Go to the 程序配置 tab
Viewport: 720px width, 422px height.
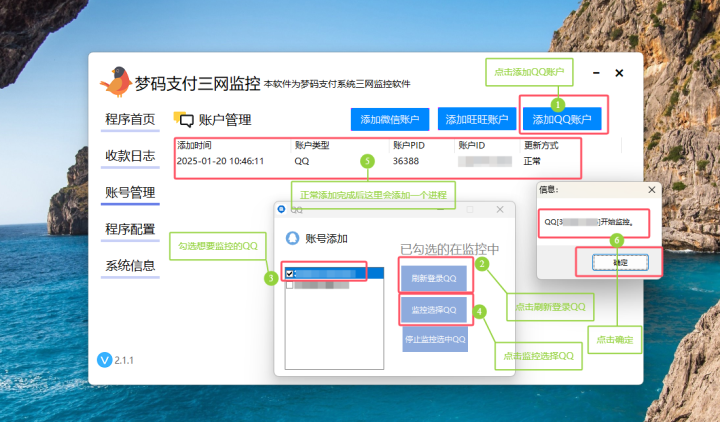coord(130,229)
